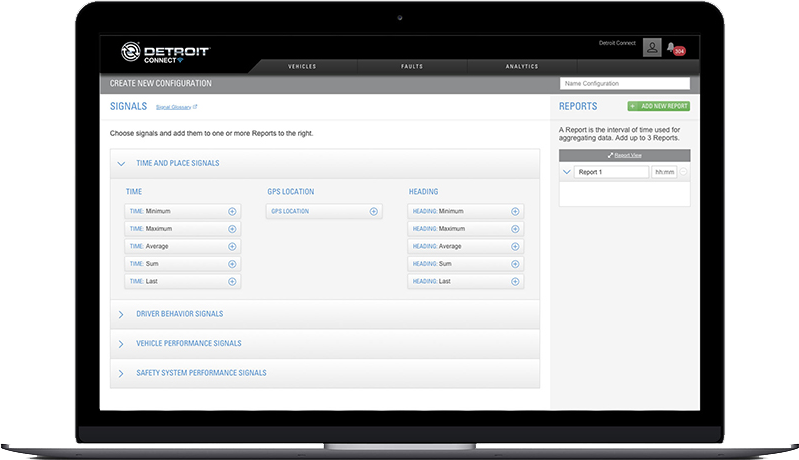Open the Vehicles tab

303,66
